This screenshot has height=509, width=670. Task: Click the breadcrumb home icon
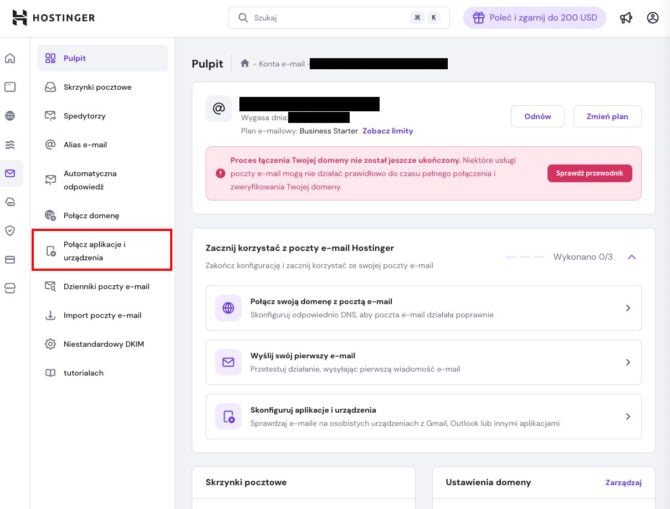(245, 63)
